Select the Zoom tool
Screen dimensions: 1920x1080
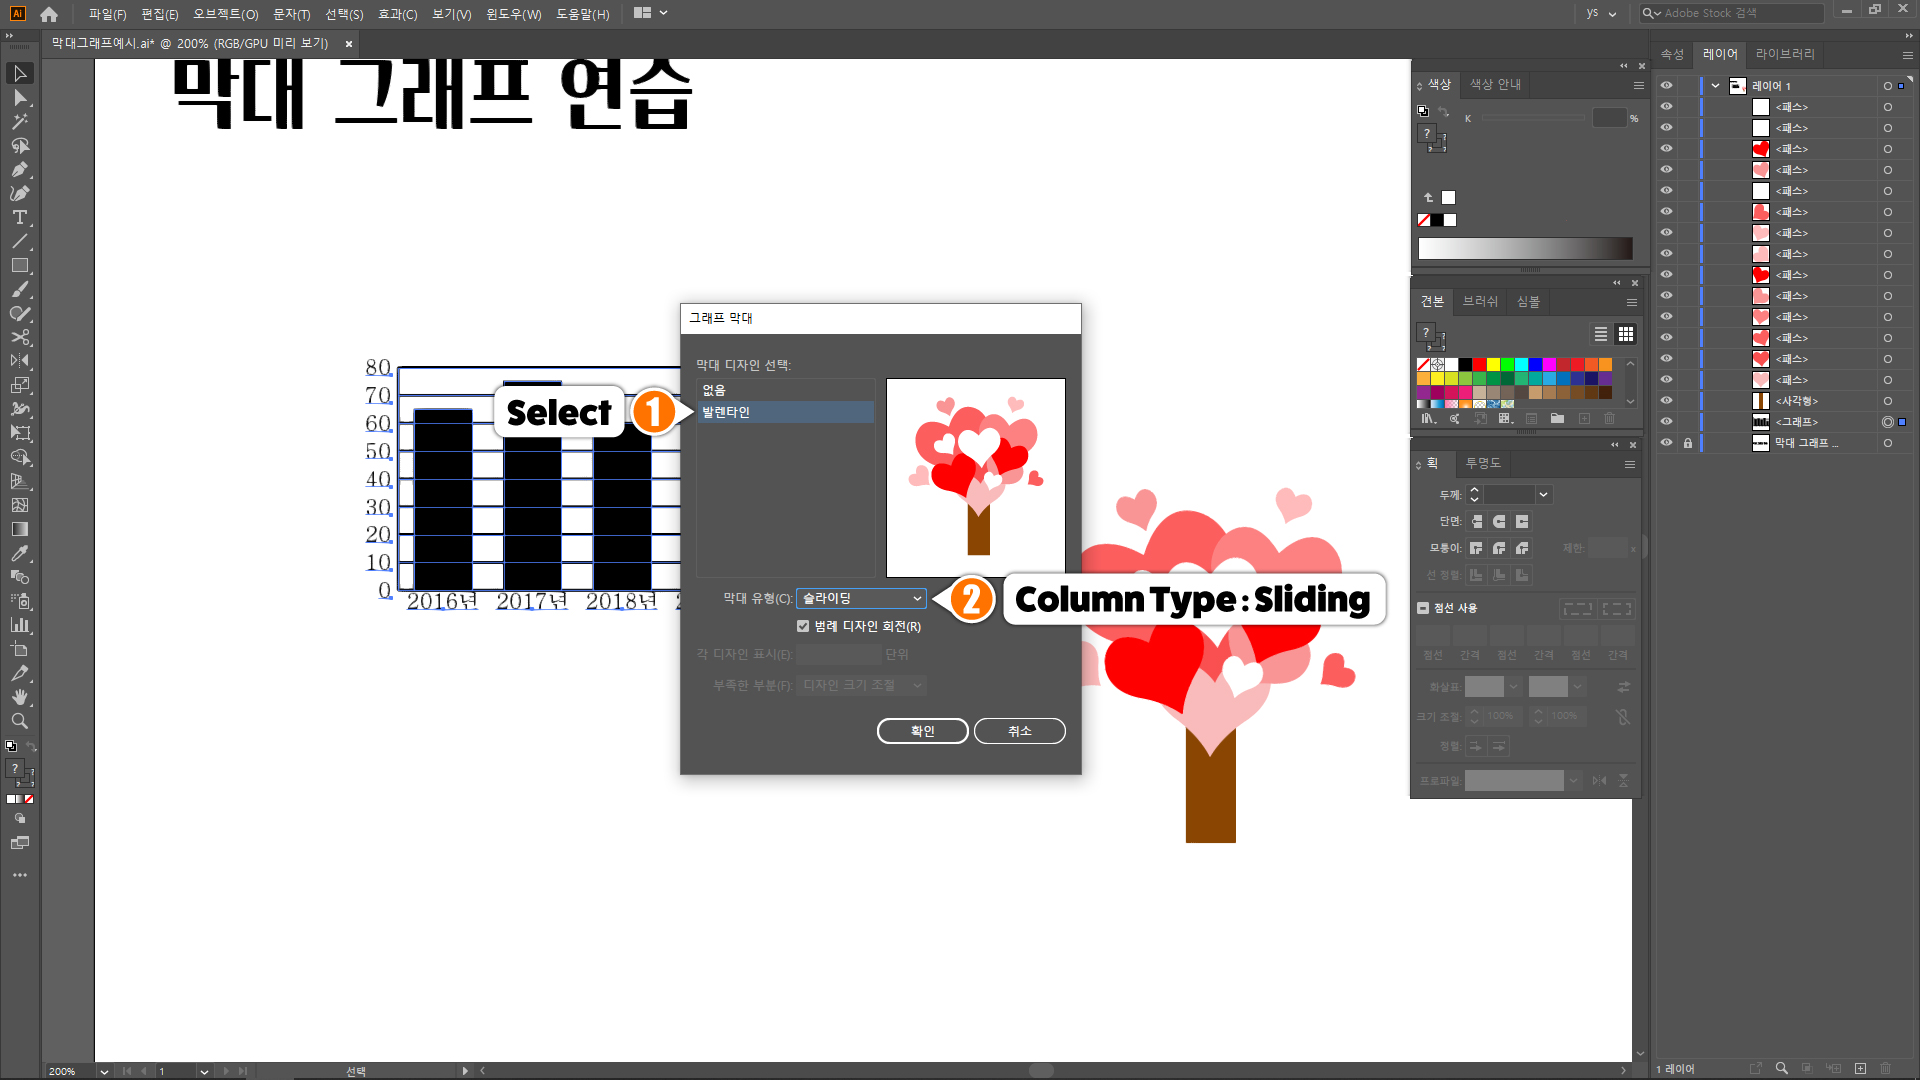(x=19, y=721)
